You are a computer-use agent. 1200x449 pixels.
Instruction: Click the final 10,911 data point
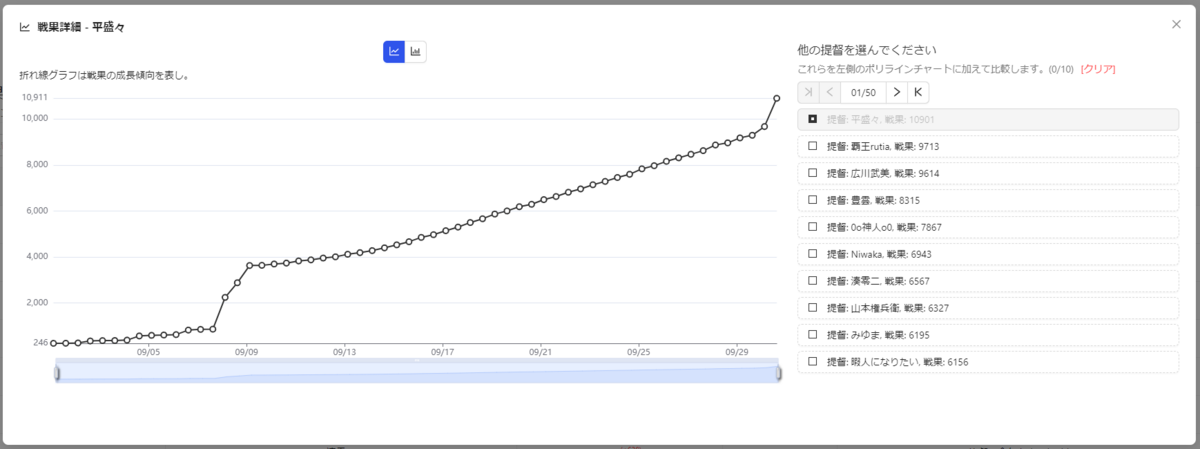[777, 97]
